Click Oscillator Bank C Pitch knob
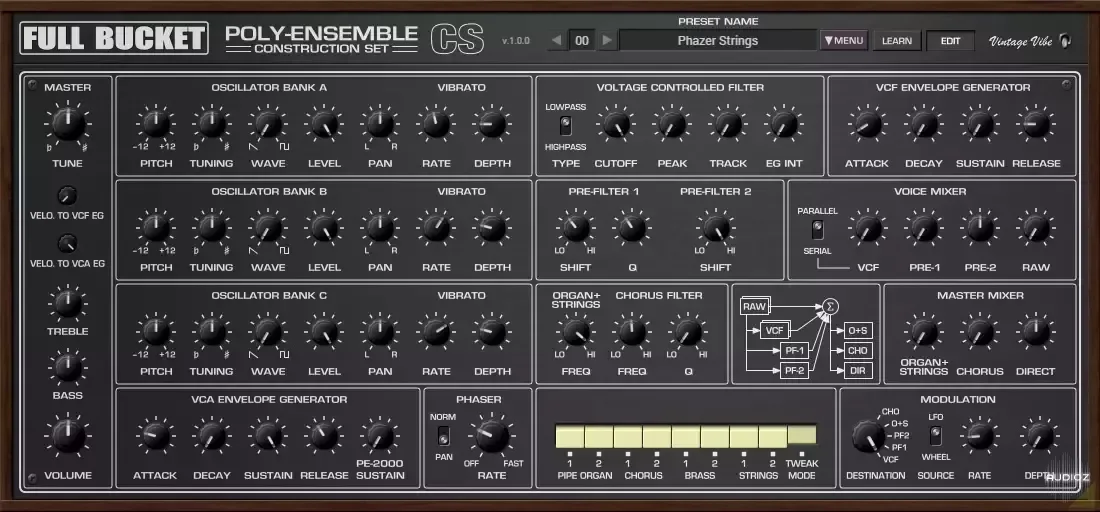Screen dimensions: 1100x512 click(156, 332)
